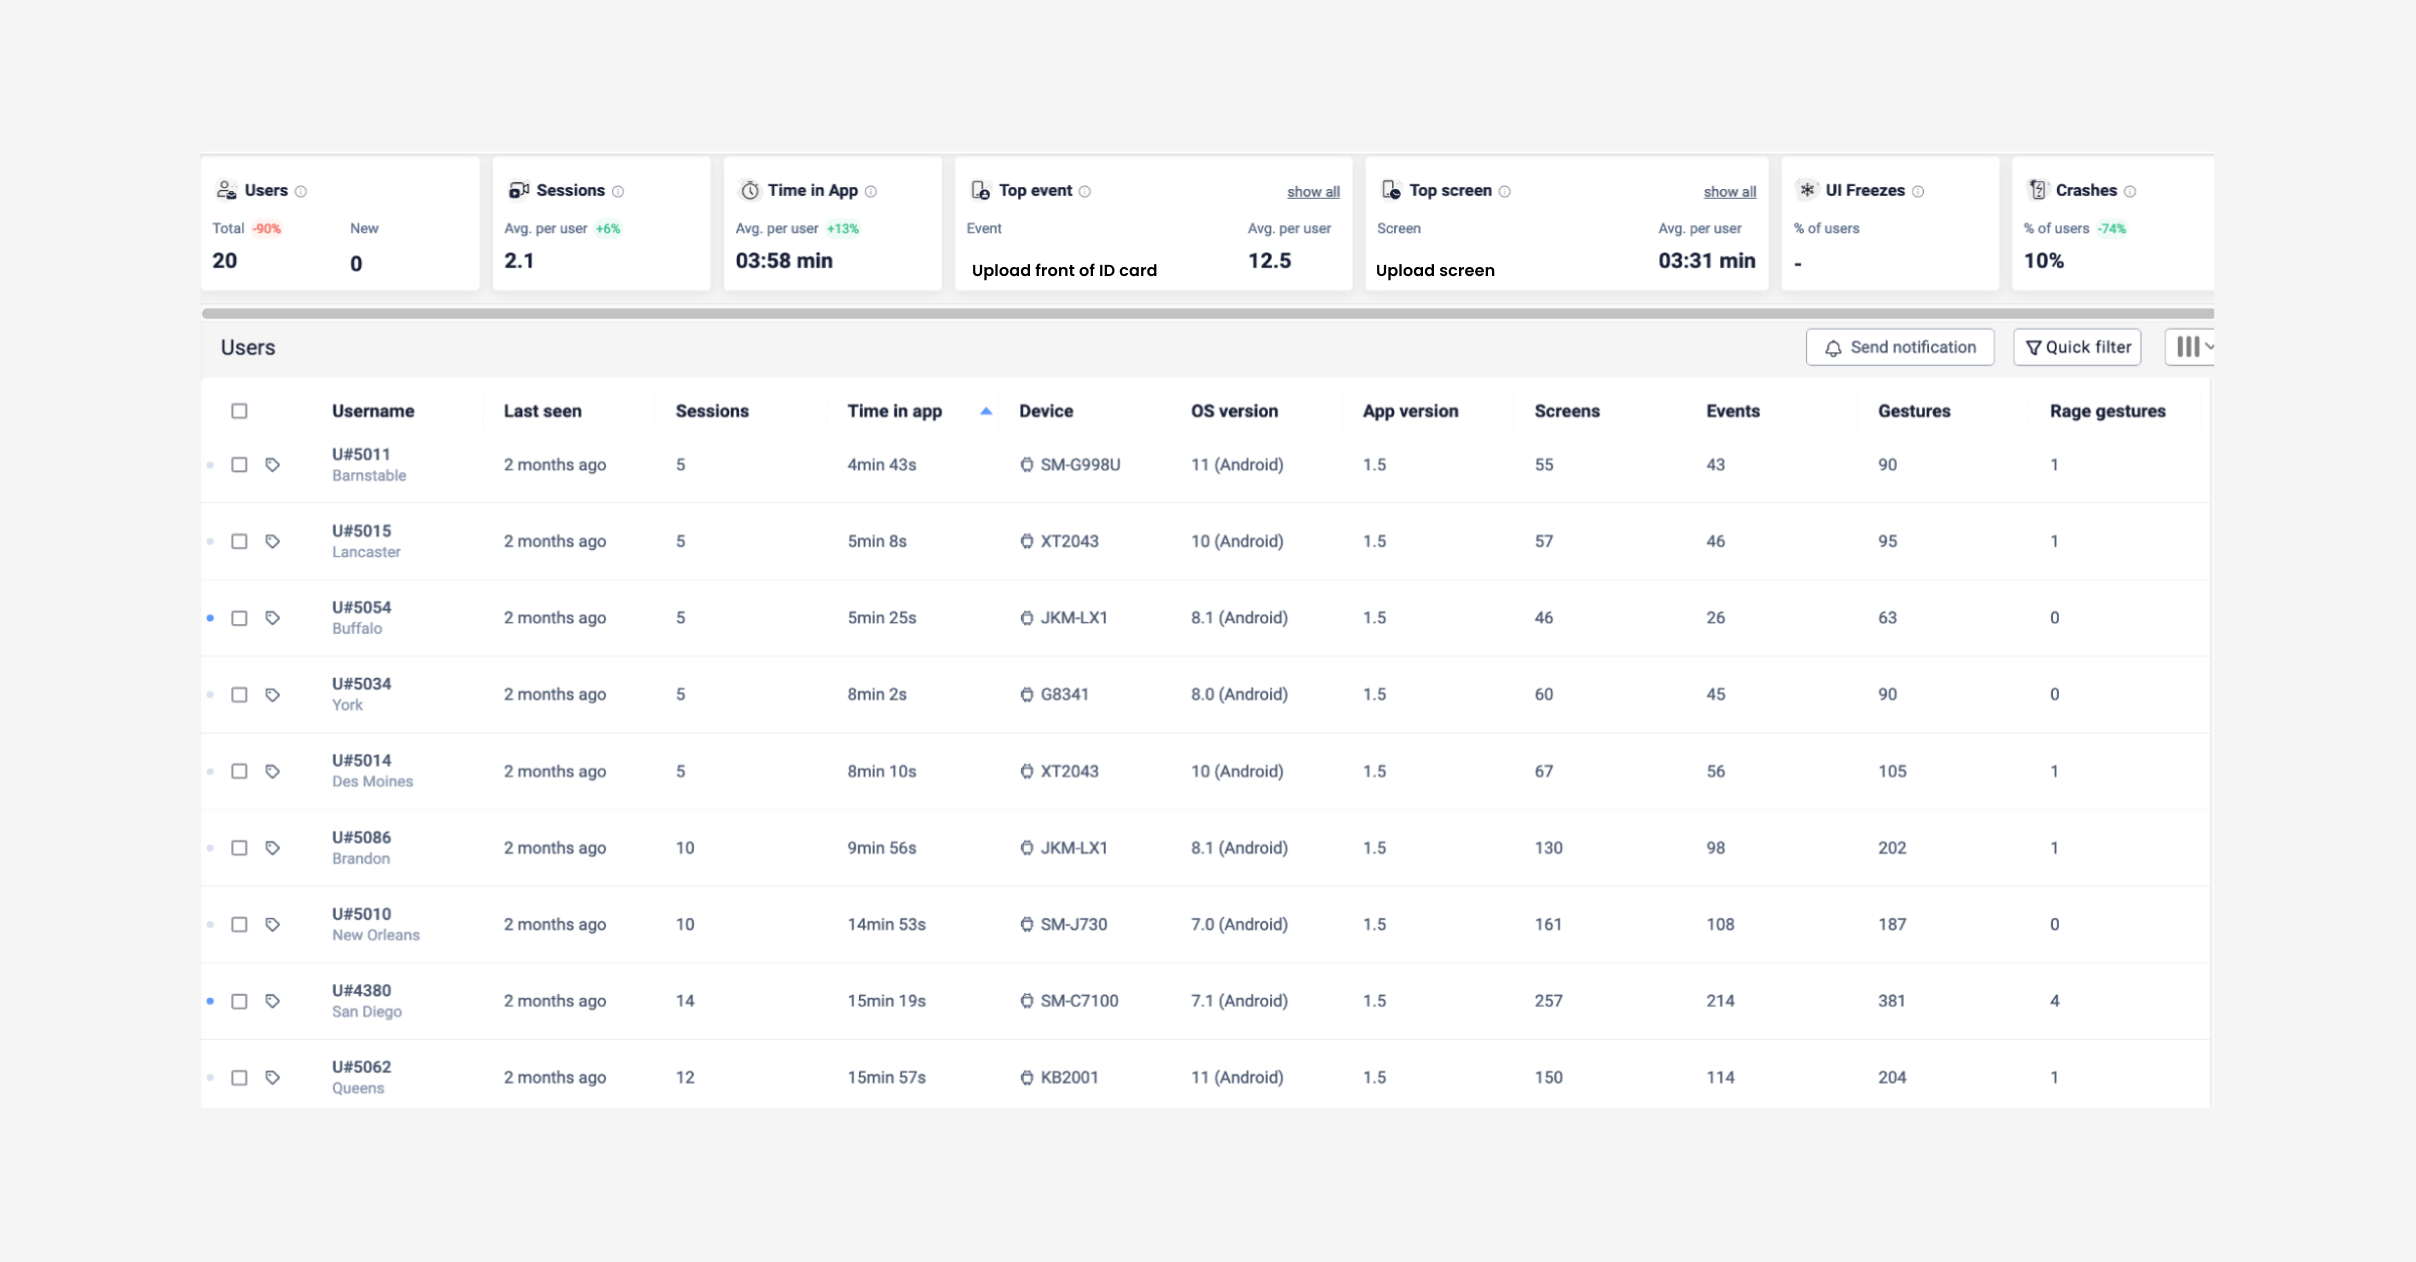Check the checkbox for user U#4380

click(240, 1000)
